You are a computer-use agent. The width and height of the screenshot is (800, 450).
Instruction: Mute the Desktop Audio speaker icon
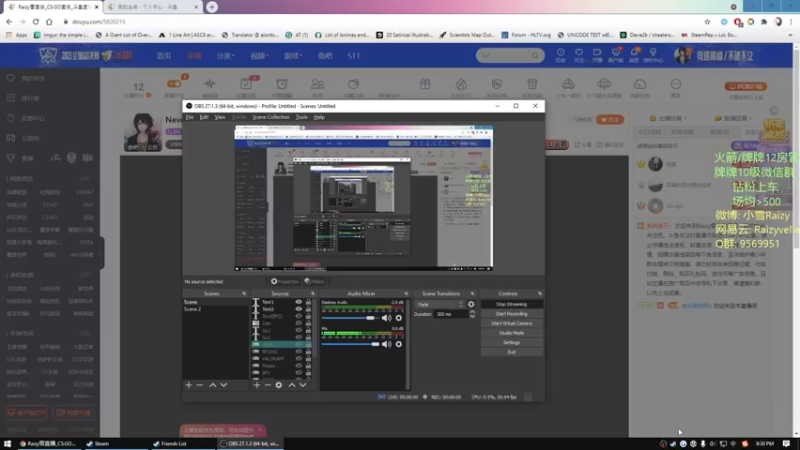tap(387, 318)
